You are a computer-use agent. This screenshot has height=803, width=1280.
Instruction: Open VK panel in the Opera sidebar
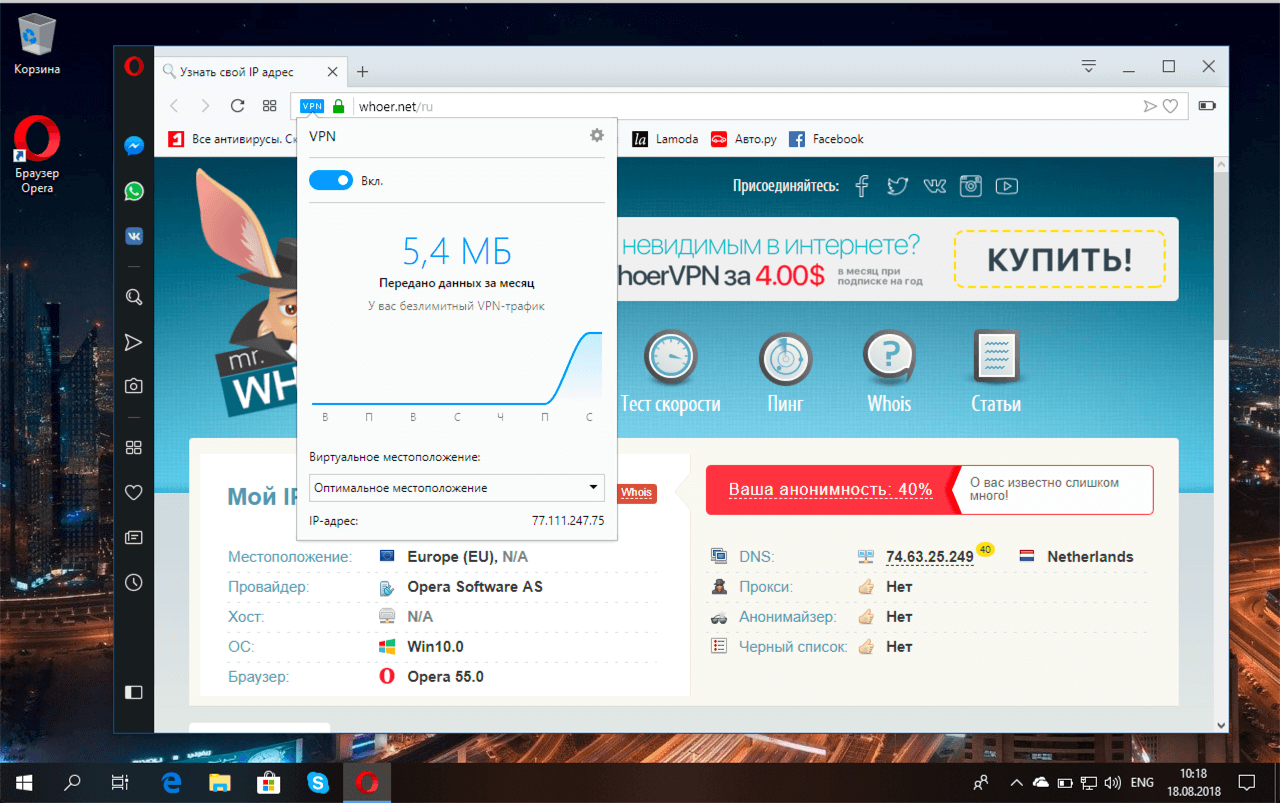point(134,236)
